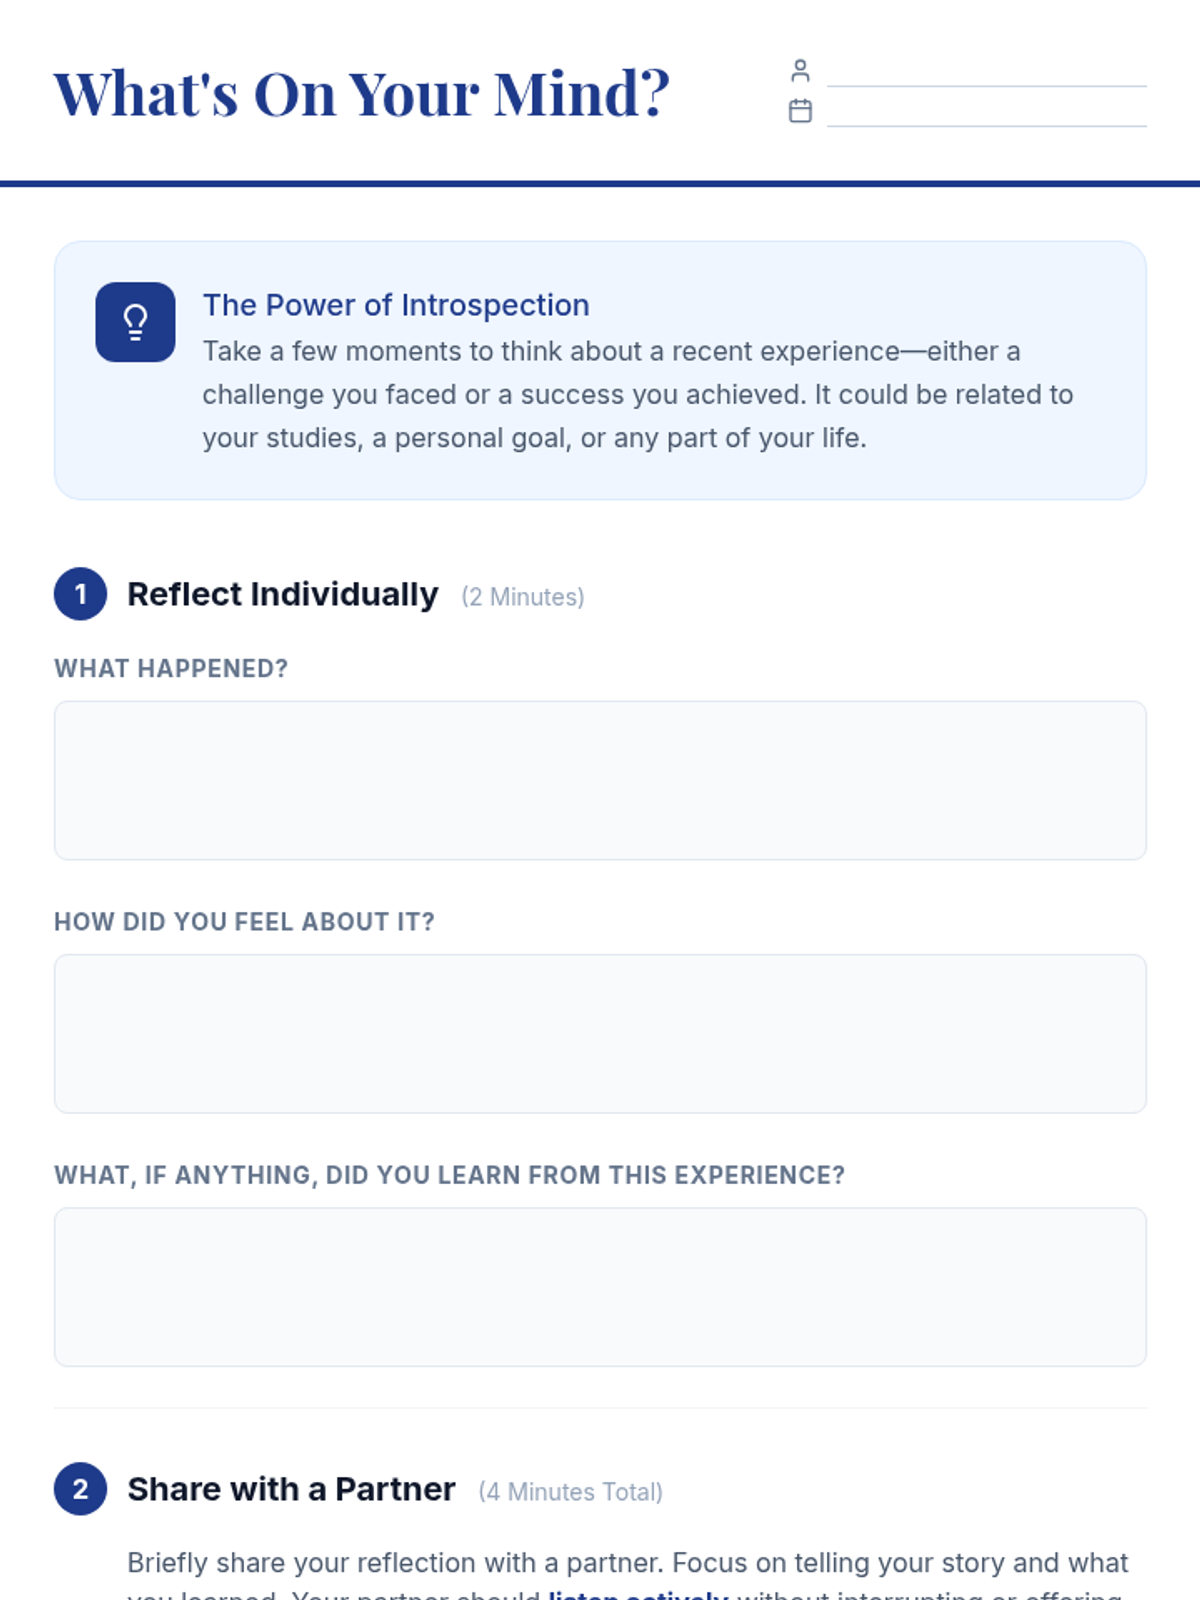Image resolution: width=1200 pixels, height=1600 pixels.
Task: Click into the 'What happened?' answer box
Action: [x=600, y=780]
